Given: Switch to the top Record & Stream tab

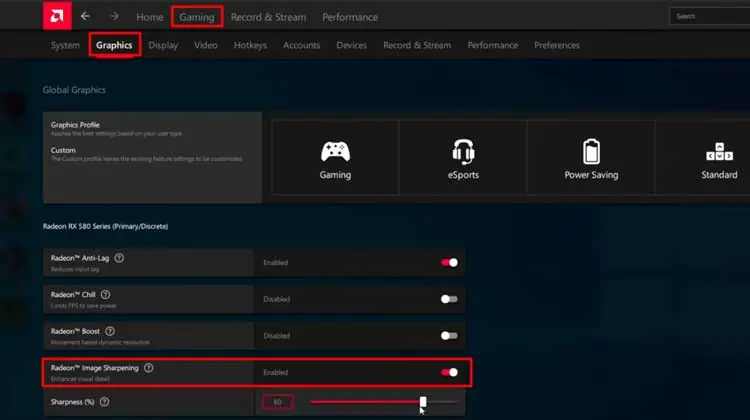Looking at the screenshot, I should [268, 17].
